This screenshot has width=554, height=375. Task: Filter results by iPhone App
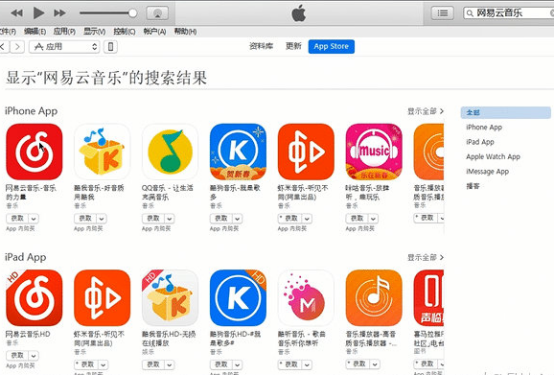[x=484, y=127]
